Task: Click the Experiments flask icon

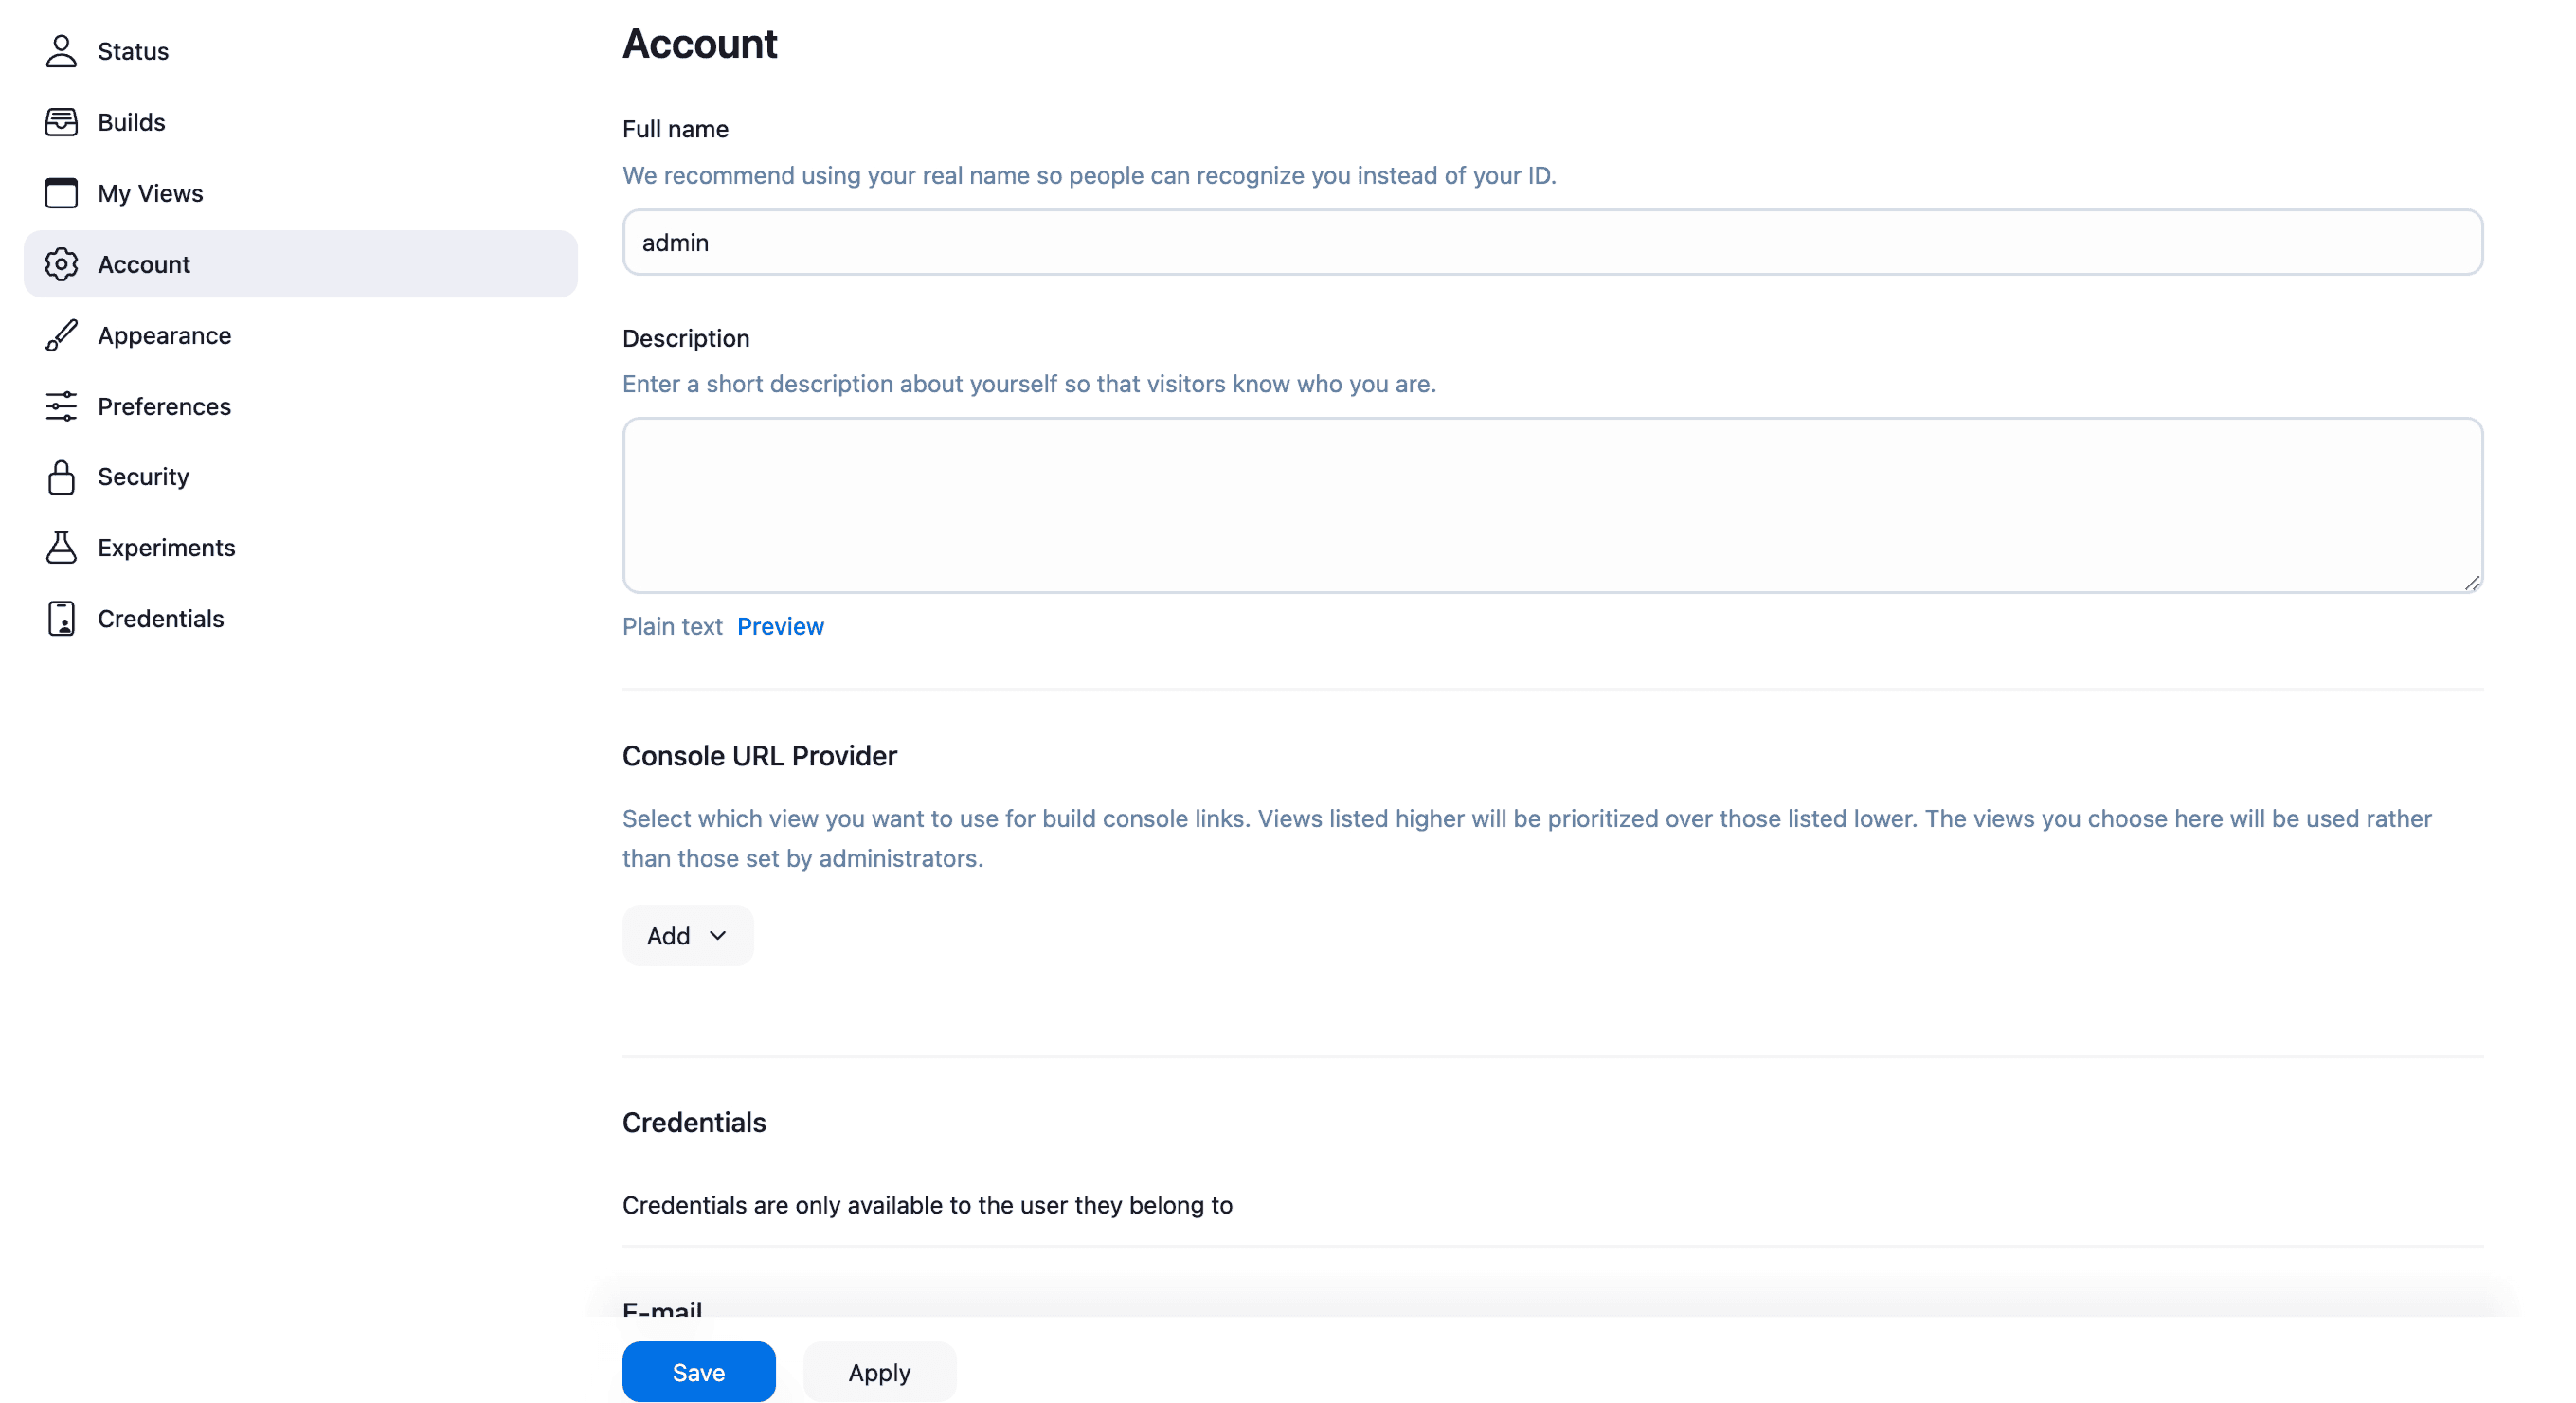Action: (61, 547)
